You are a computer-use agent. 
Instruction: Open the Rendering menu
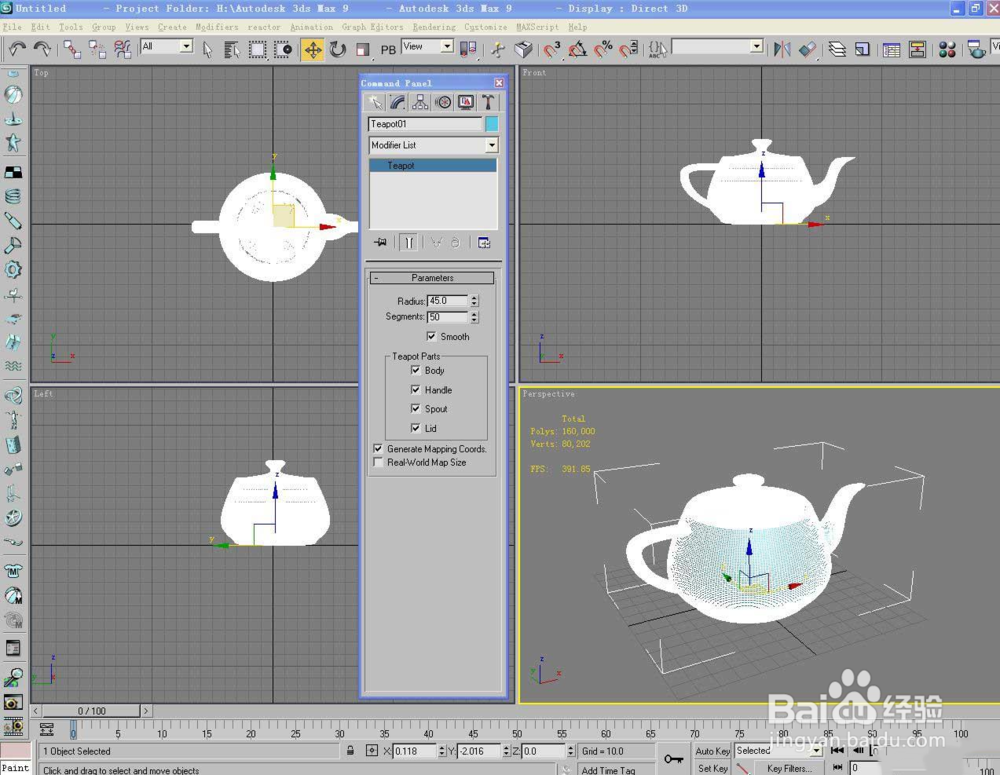pyautogui.click(x=434, y=27)
